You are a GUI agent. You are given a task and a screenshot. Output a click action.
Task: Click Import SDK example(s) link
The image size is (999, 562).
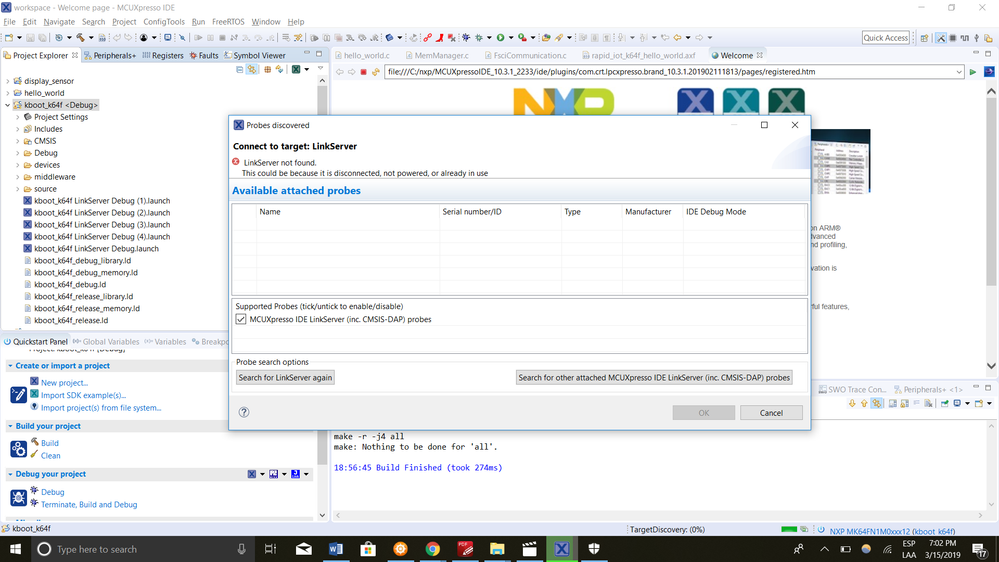pyautogui.click(x=83, y=395)
